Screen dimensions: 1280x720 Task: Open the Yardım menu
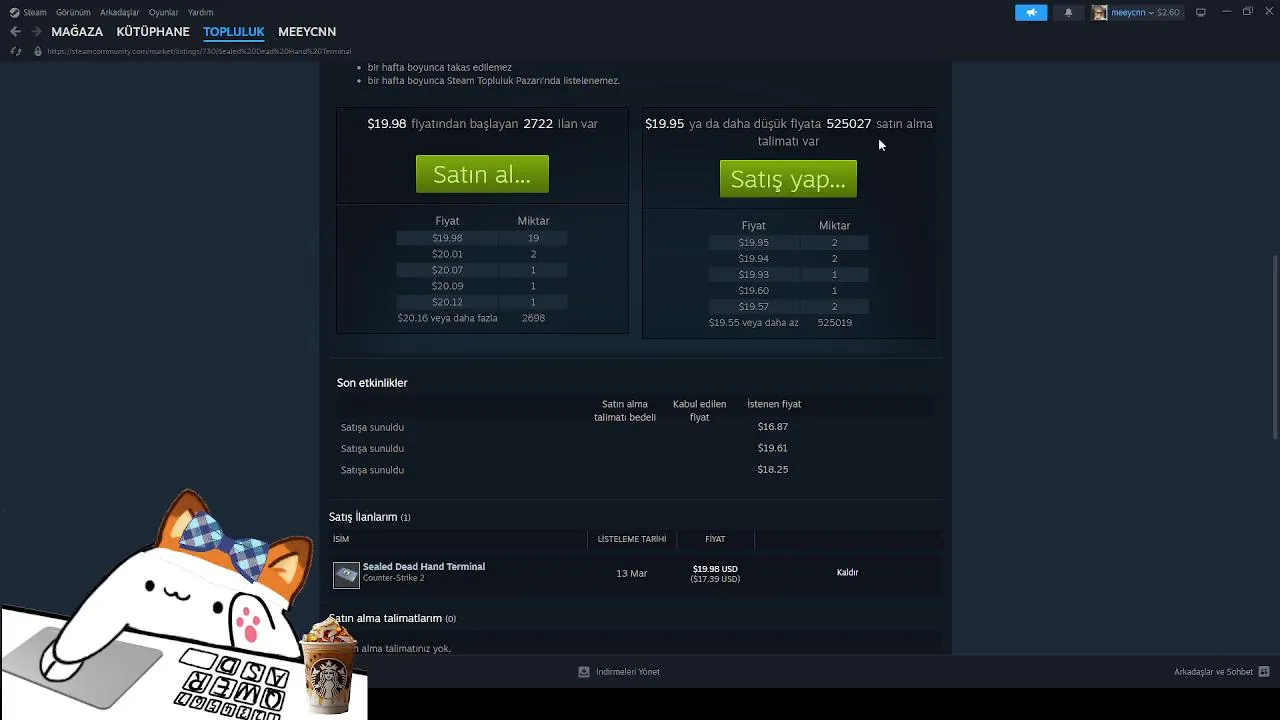click(x=201, y=12)
